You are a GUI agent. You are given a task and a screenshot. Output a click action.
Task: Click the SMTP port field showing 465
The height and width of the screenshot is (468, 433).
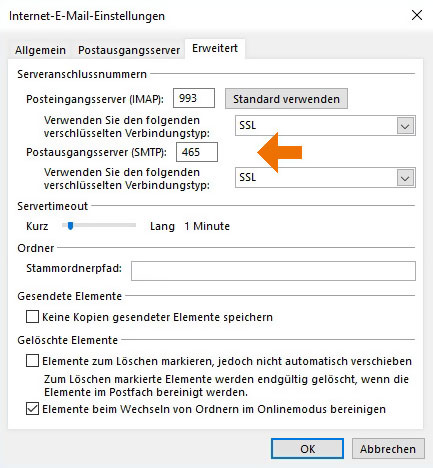197,152
